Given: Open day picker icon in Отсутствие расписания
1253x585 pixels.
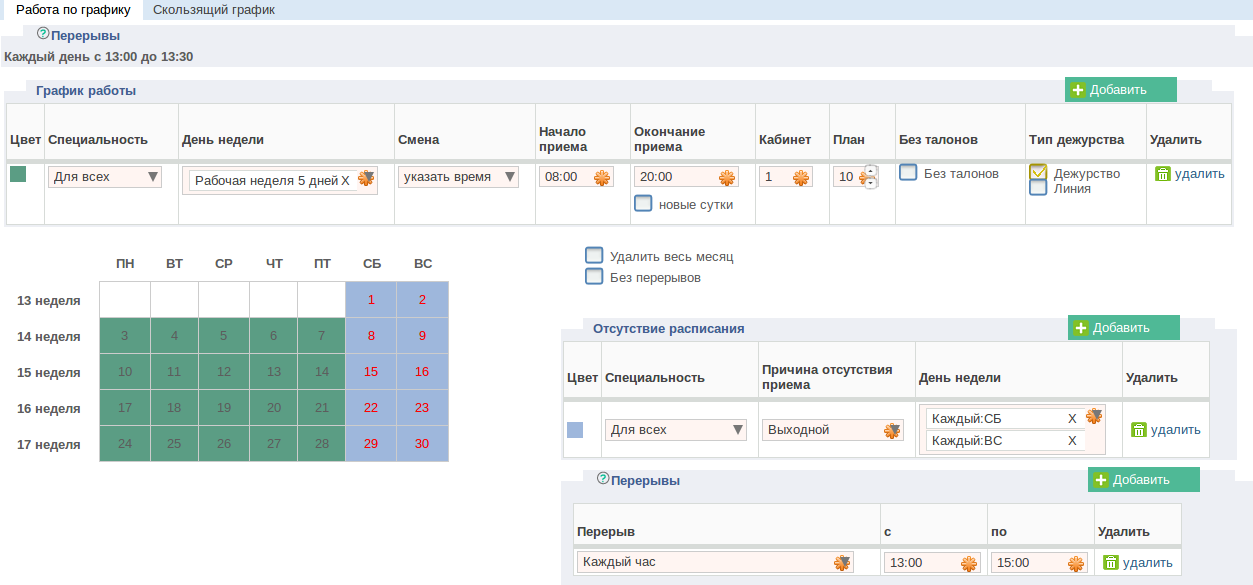Looking at the screenshot, I should click(1094, 416).
